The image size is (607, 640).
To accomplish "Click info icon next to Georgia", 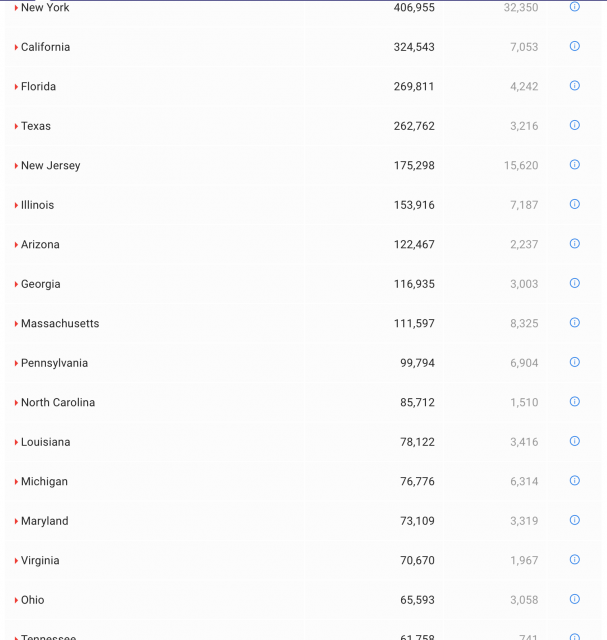I will pyautogui.click(x=575, y=283).
